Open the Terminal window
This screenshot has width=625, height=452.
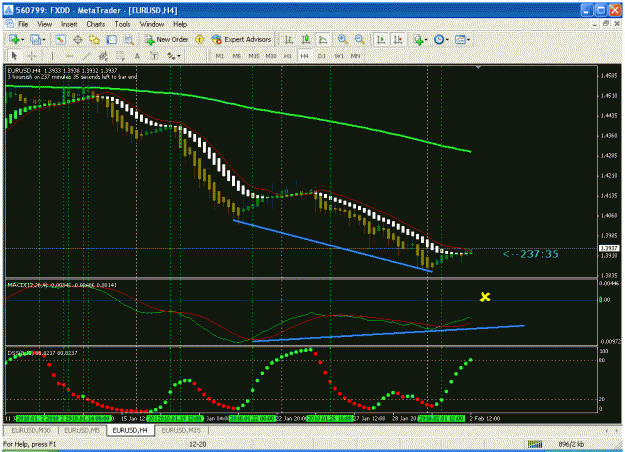[x=112, y=39]
